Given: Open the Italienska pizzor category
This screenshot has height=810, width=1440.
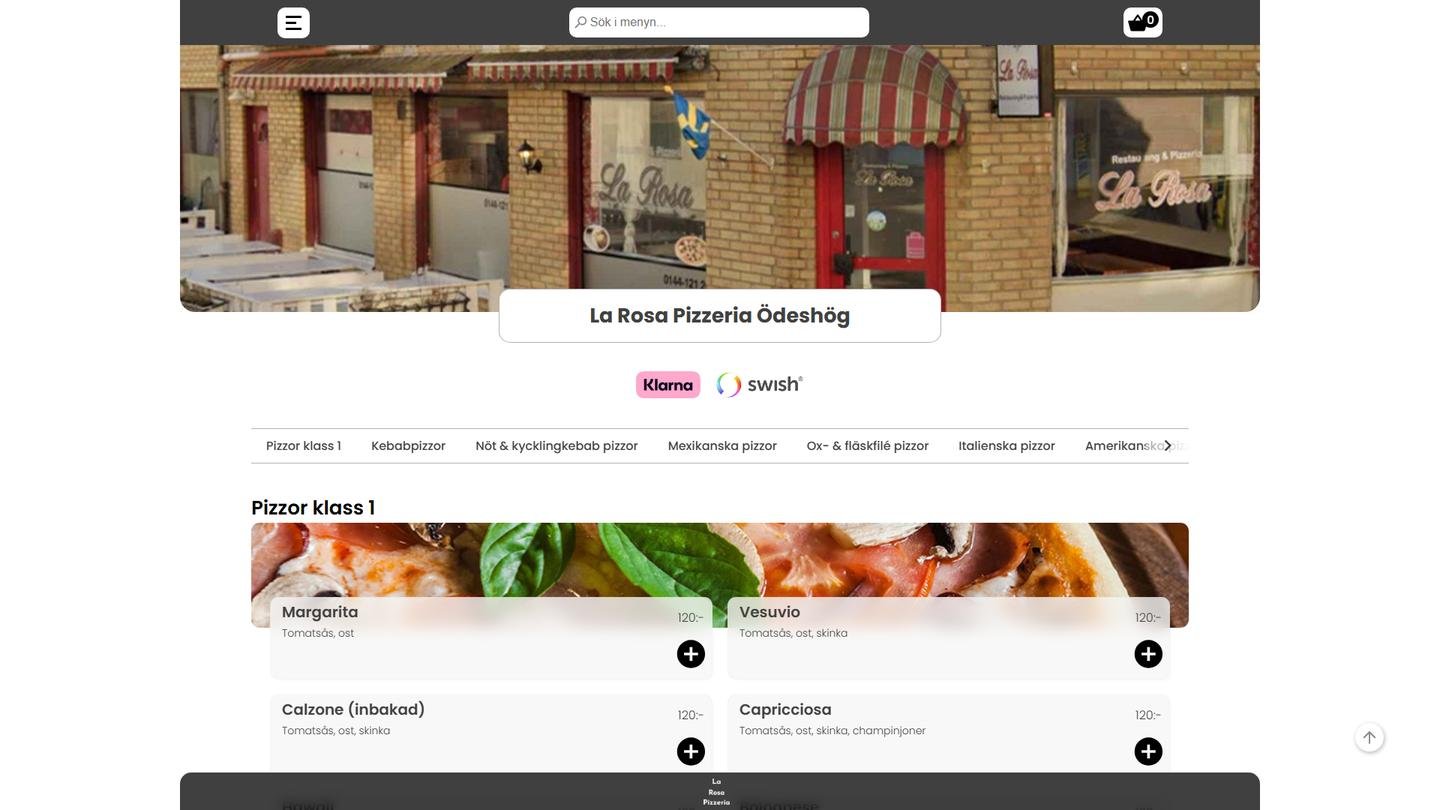Looking at the screenshot, I should 1007,446.
